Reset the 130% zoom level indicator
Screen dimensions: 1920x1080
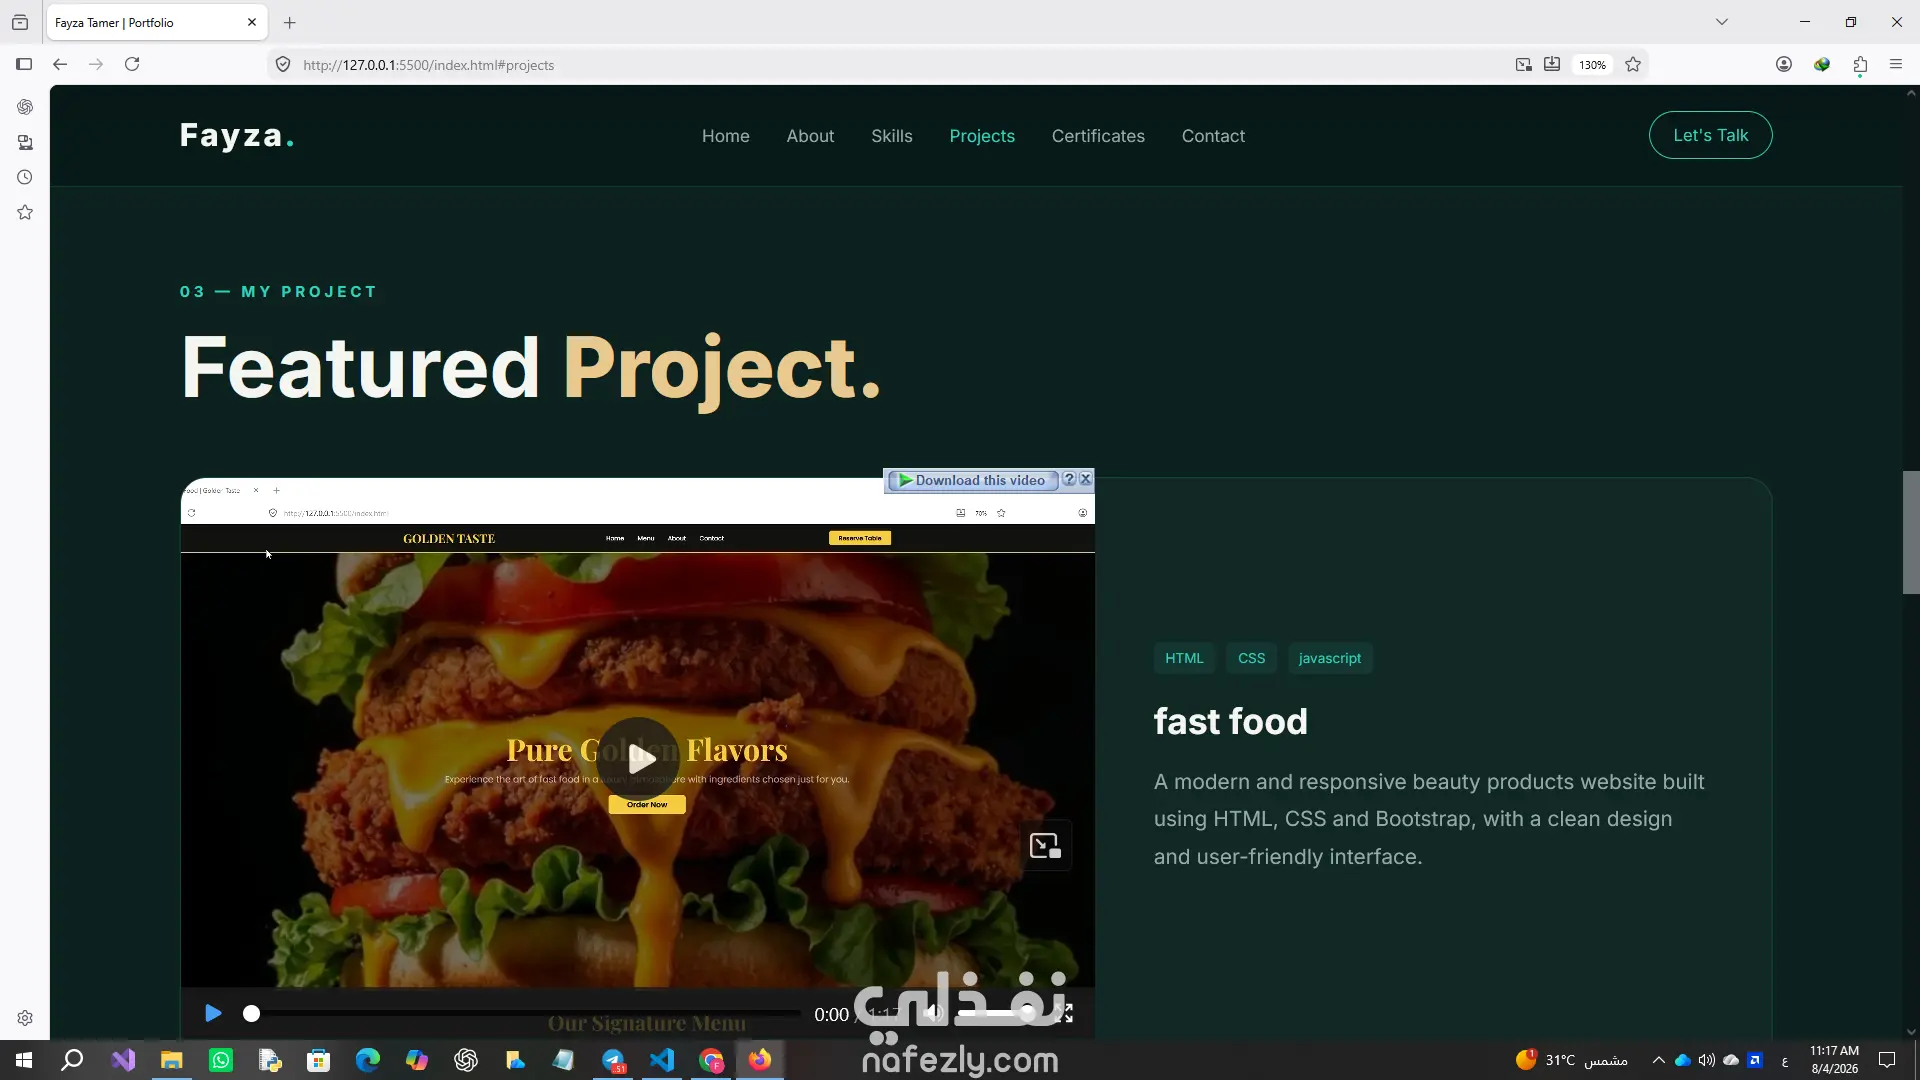tap(1592, 65)
